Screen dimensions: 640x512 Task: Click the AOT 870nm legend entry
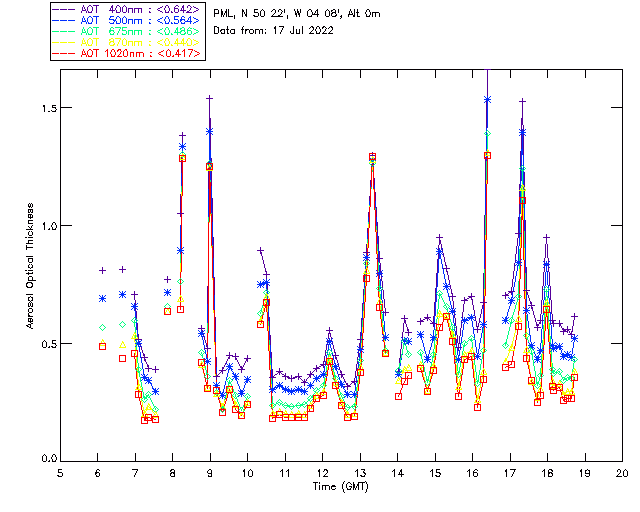tap(126, 42)
